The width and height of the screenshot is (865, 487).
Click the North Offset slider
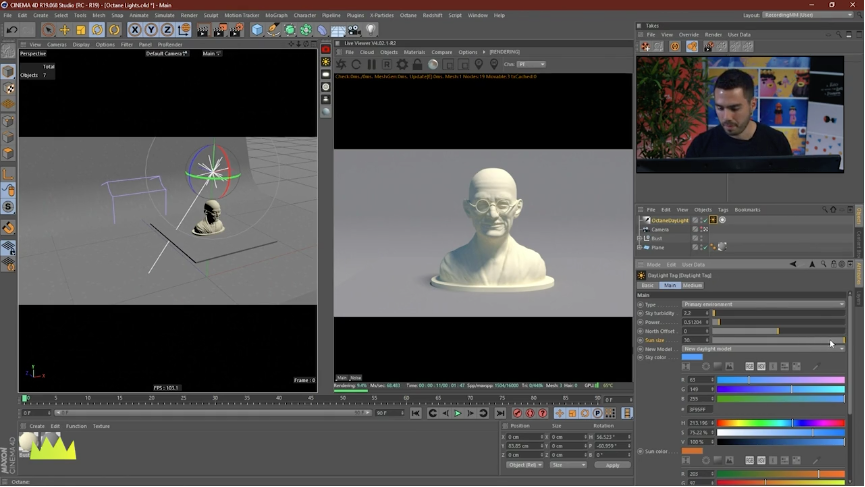click(x=778, y=331)
